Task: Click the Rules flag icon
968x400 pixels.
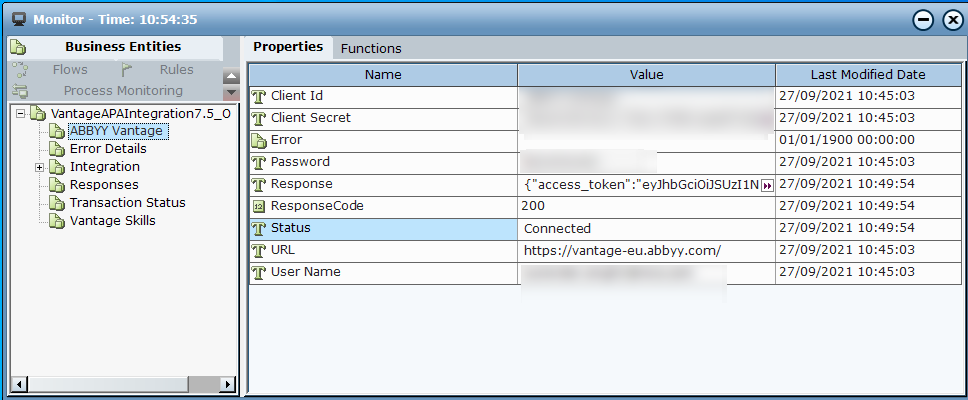Action: (127, 70)
